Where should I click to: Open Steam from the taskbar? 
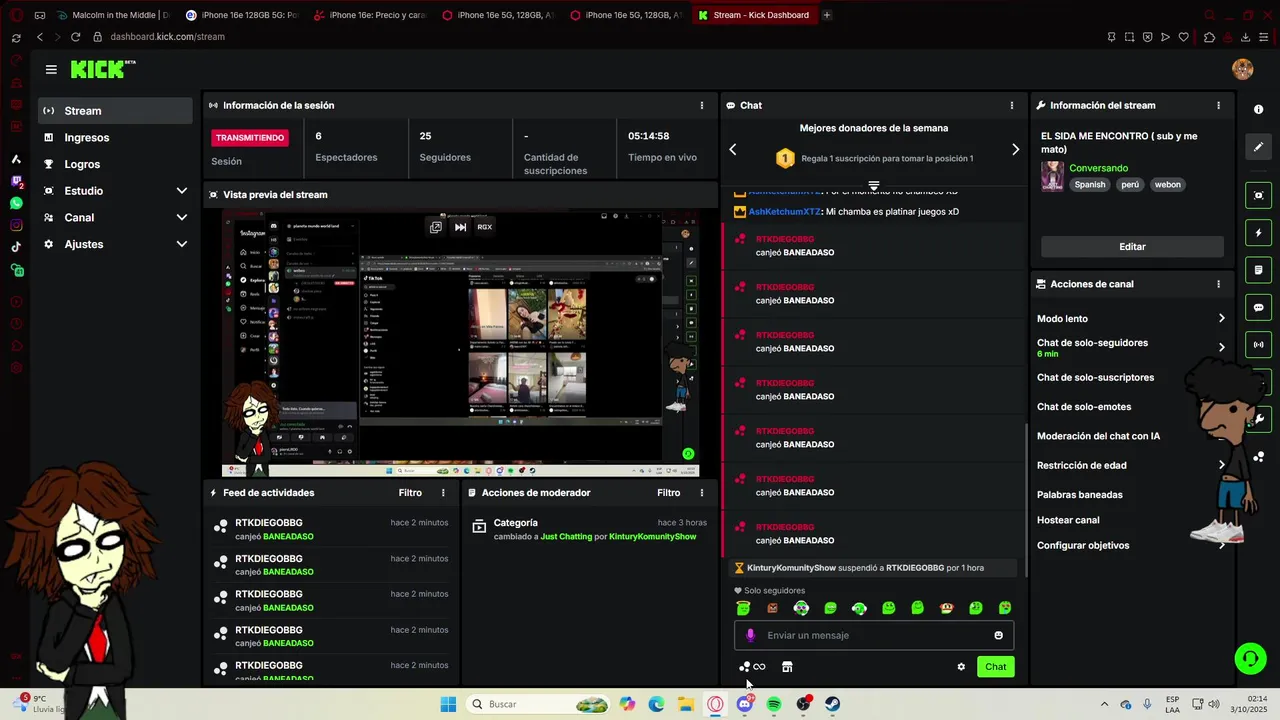click(x=832, y=704)
